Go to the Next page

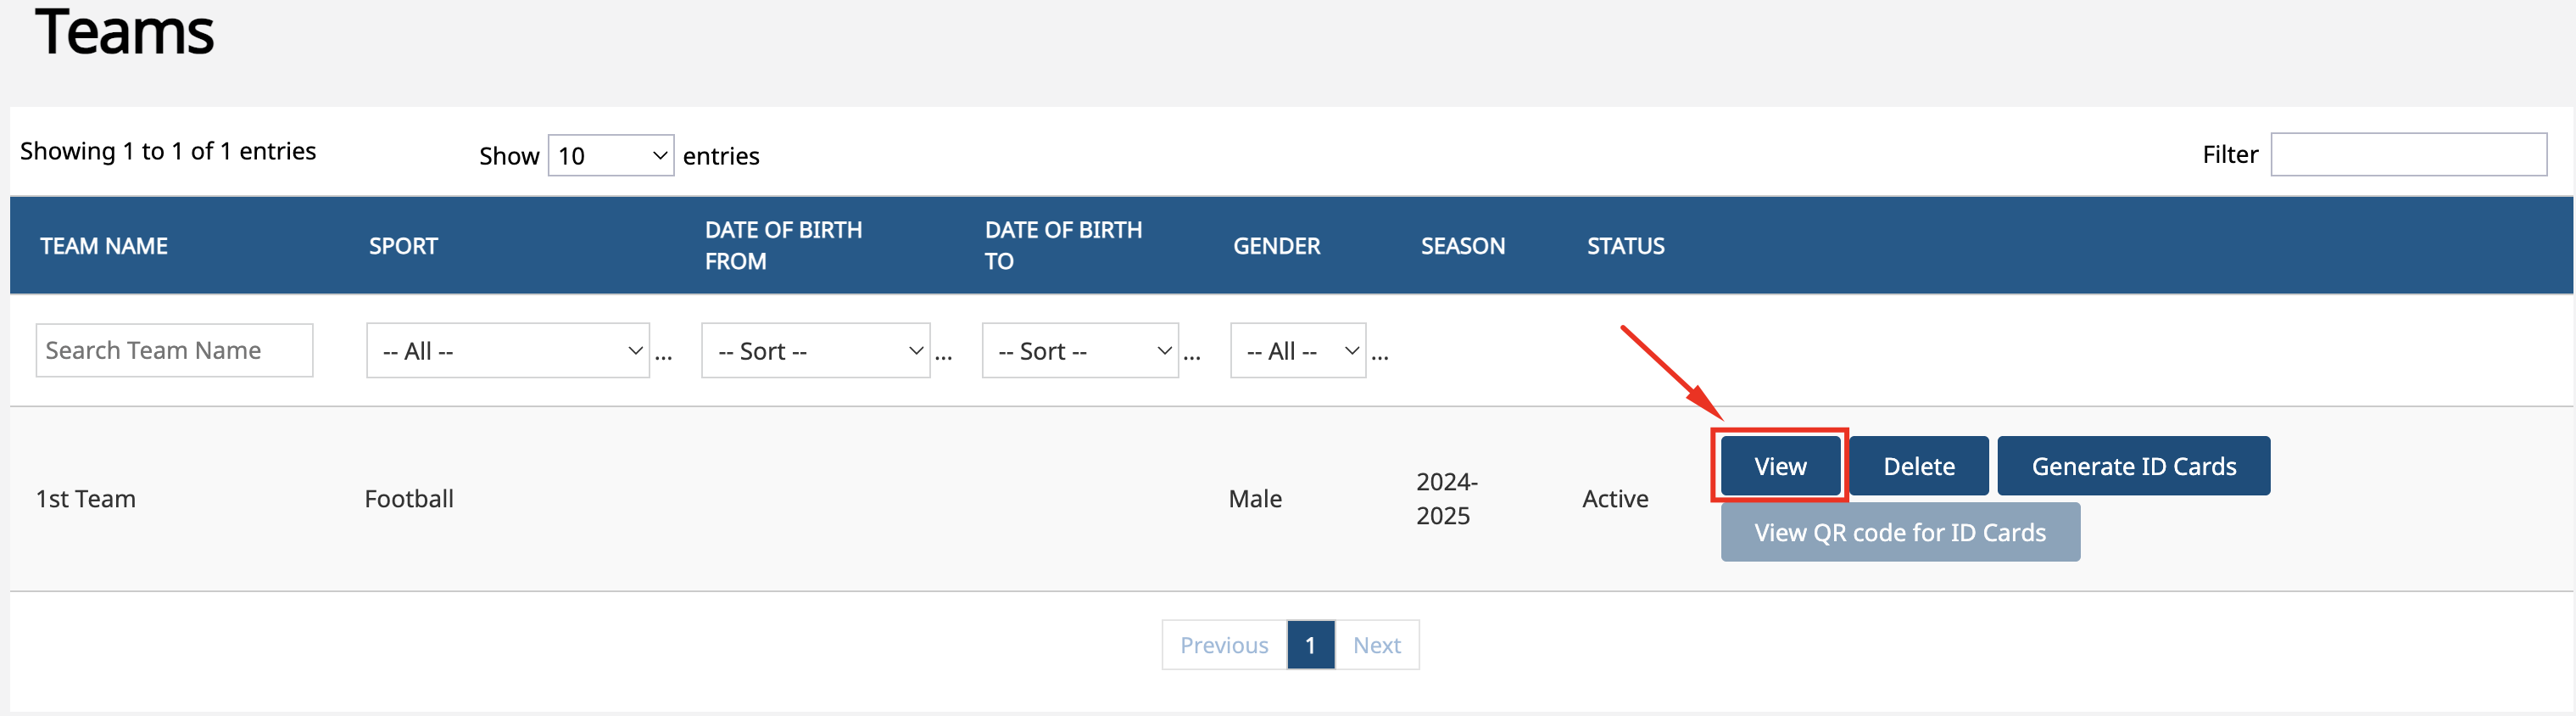click(x=1376, y=645)
